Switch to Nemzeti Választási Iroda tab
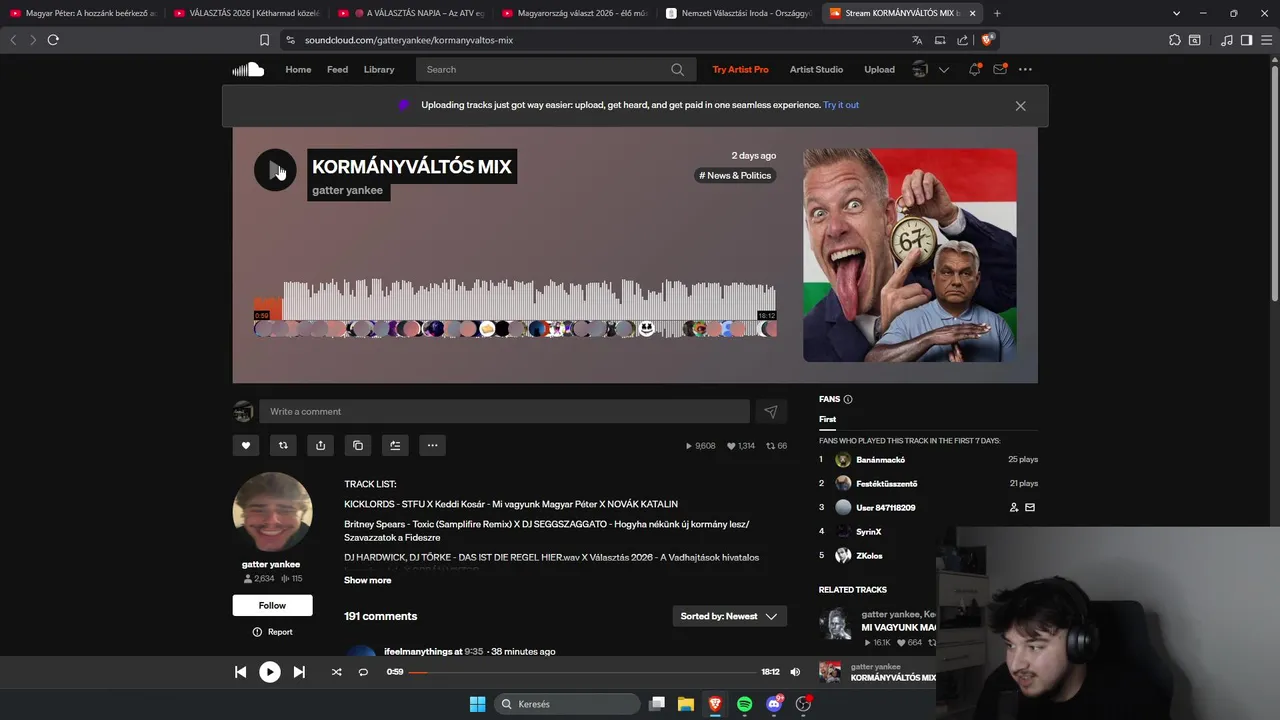Screen dimensions: 1280x720 (x=738, y=13)
